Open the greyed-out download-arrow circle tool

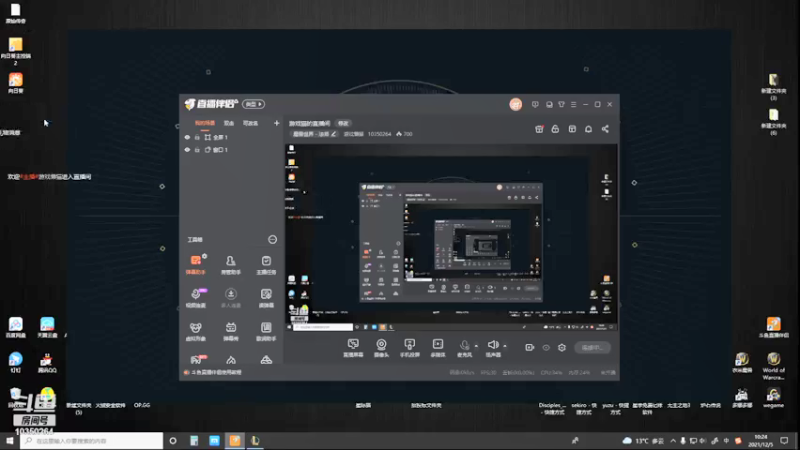click(x=231, y=297)
